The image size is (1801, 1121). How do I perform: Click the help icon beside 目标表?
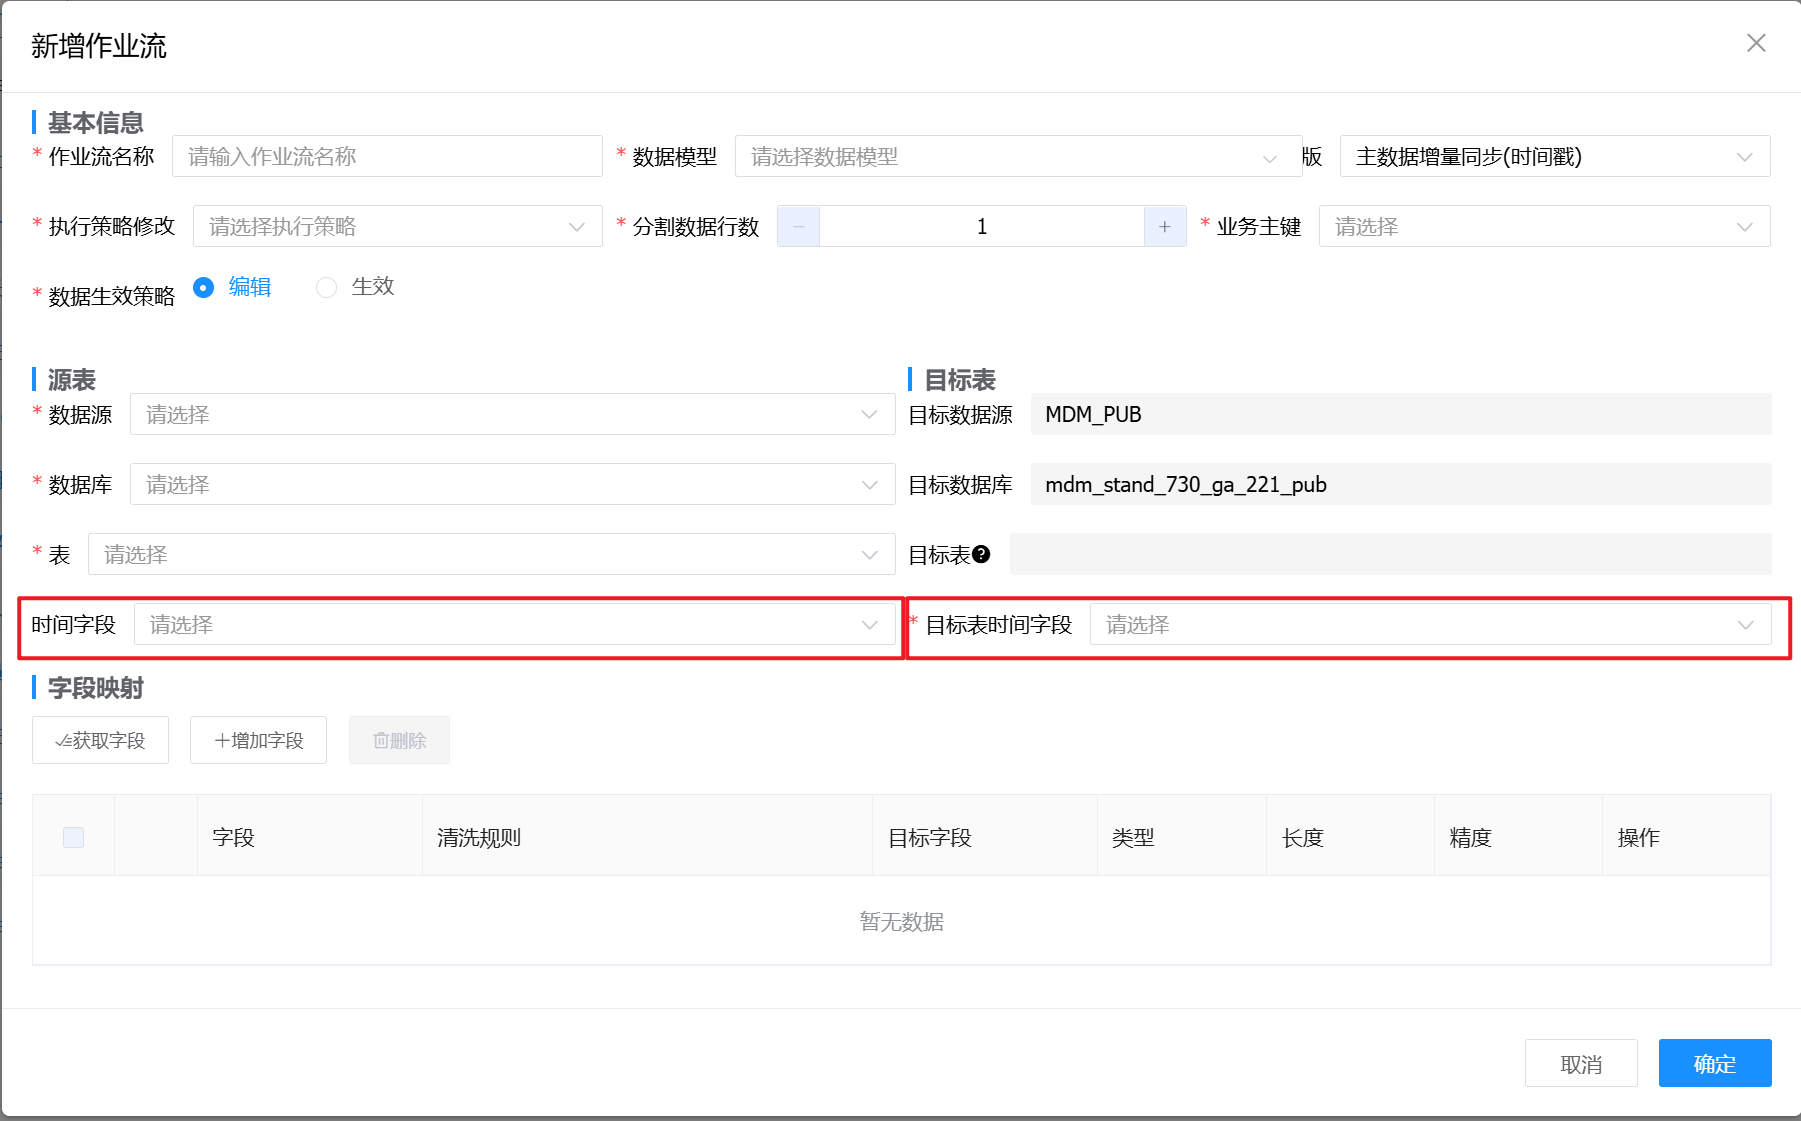[x=981, y=554]
